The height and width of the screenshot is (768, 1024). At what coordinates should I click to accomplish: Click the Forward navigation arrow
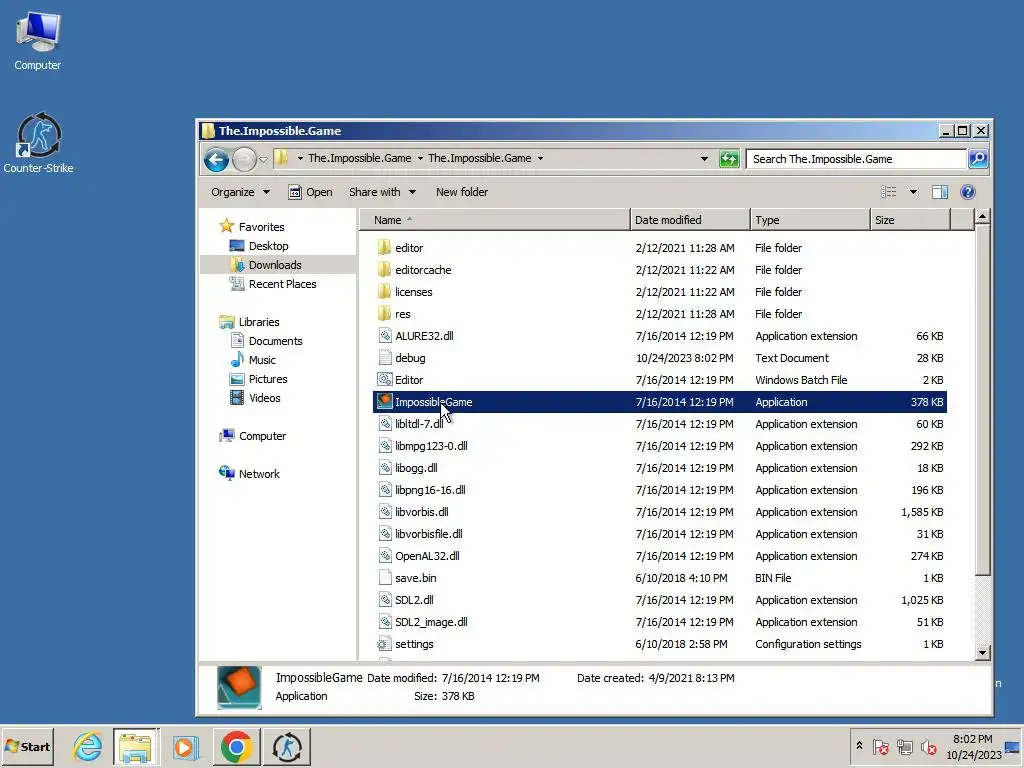tap(244, 159)
